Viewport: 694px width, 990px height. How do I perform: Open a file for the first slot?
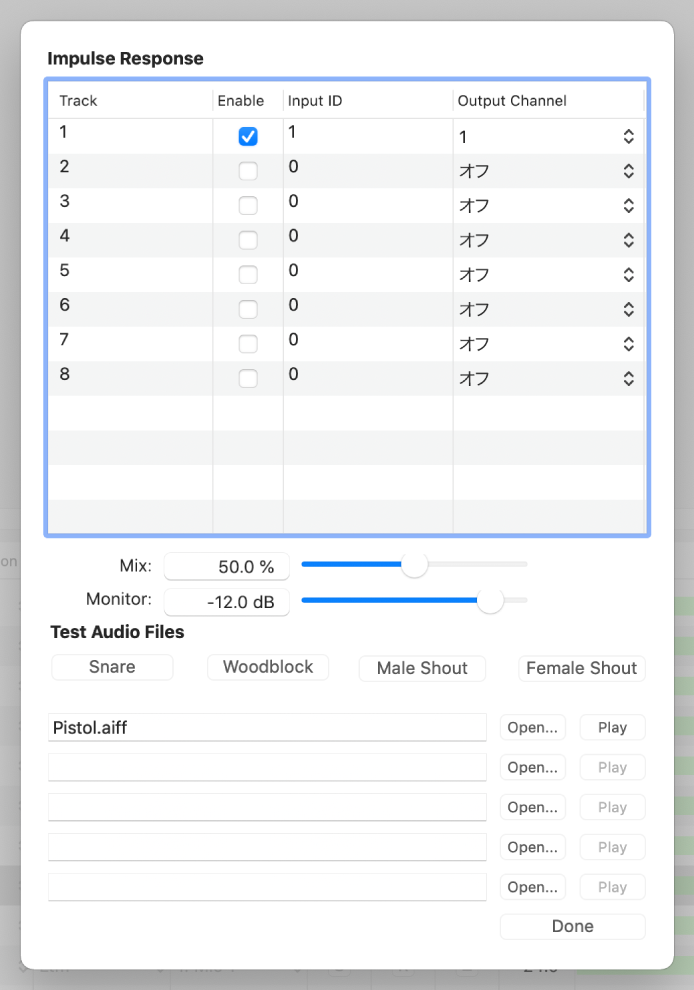click(x=532, y=728)
